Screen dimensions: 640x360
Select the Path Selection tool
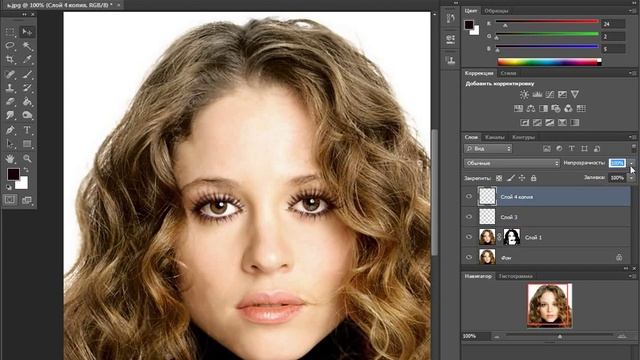coord(10,144)
